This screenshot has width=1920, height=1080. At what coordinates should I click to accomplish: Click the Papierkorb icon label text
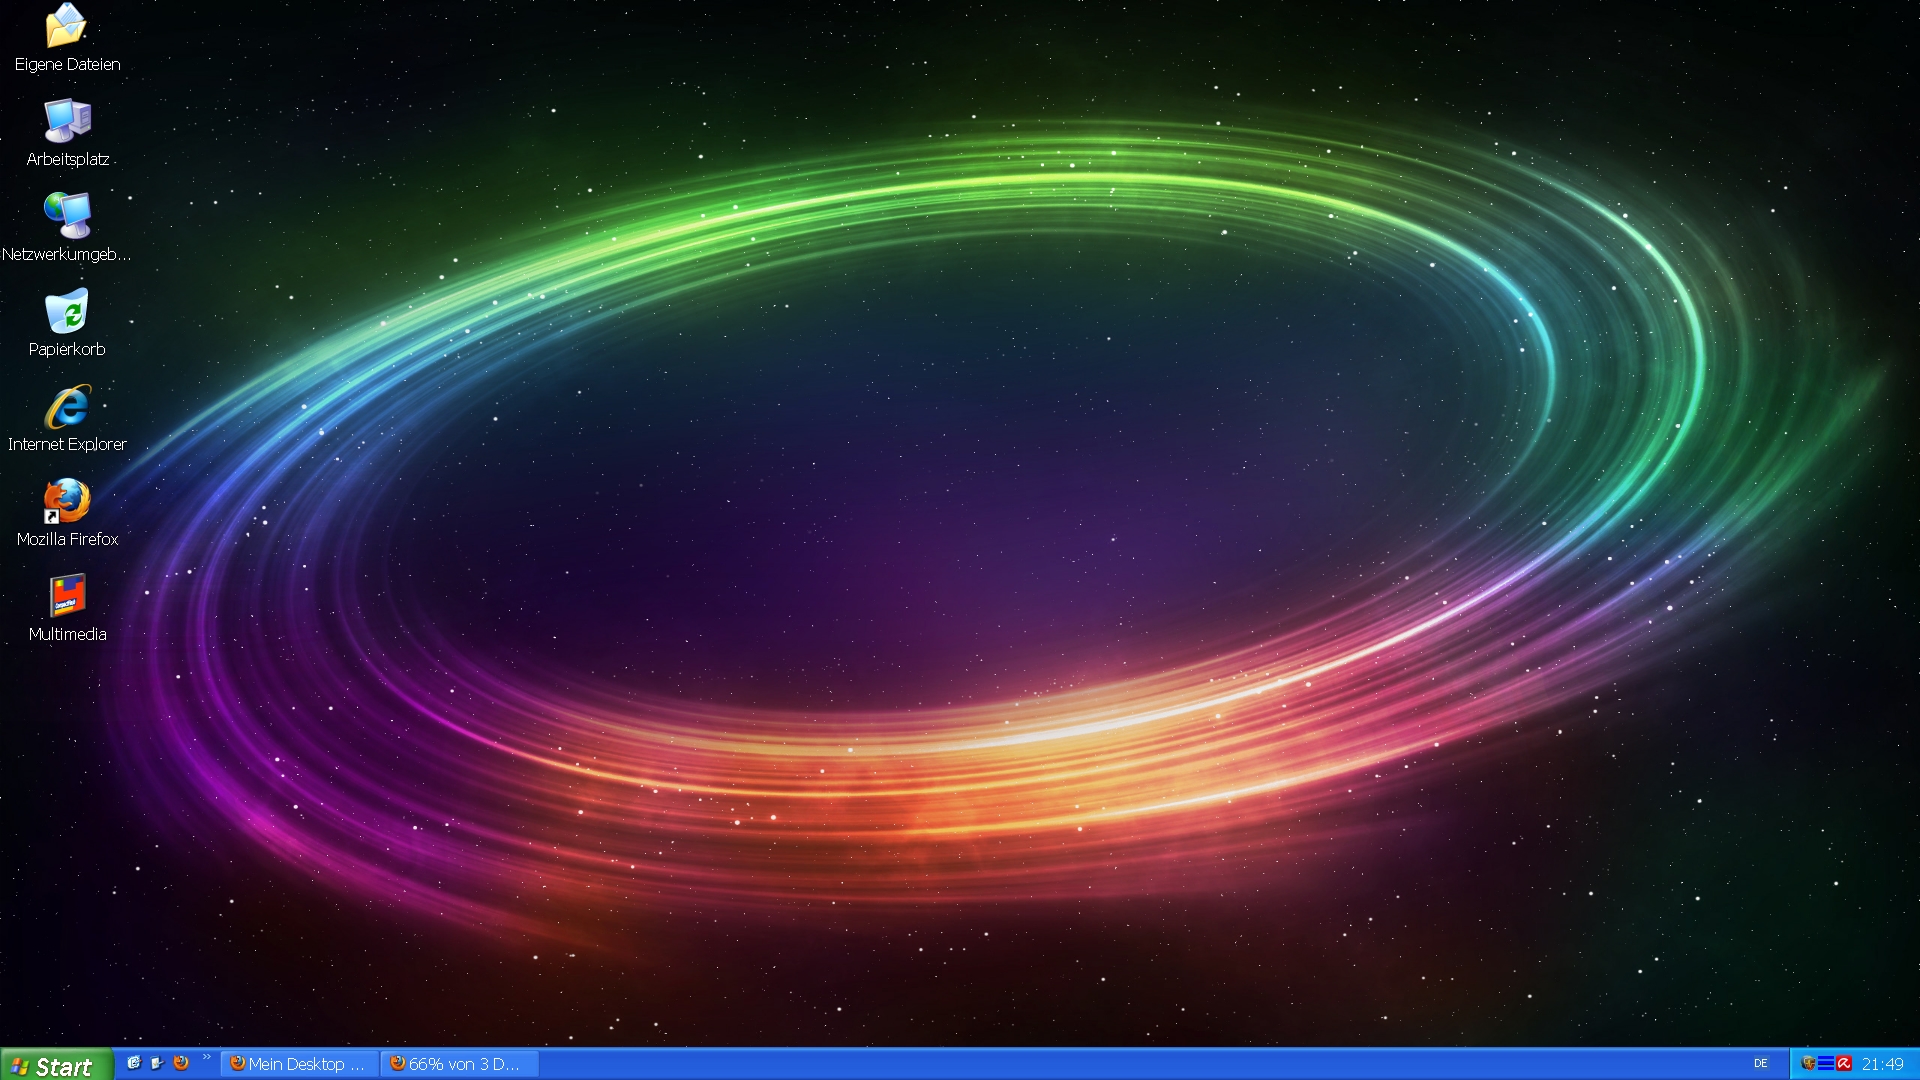tap(67, 349)
